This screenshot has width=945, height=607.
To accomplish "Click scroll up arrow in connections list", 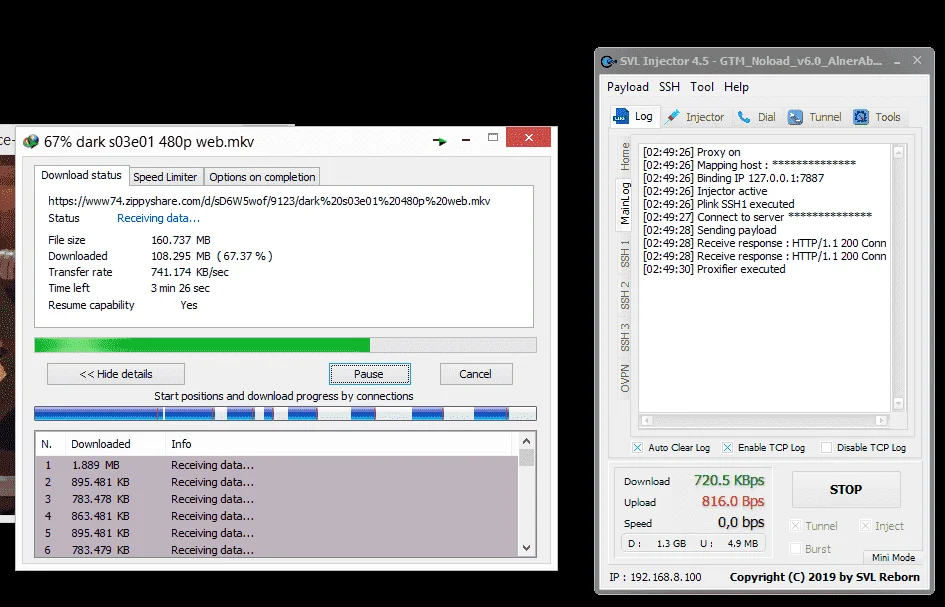I will coord(526,441).
